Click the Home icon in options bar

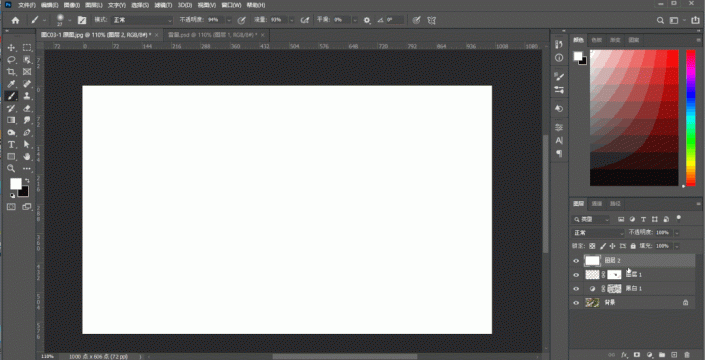pos(15,20)
